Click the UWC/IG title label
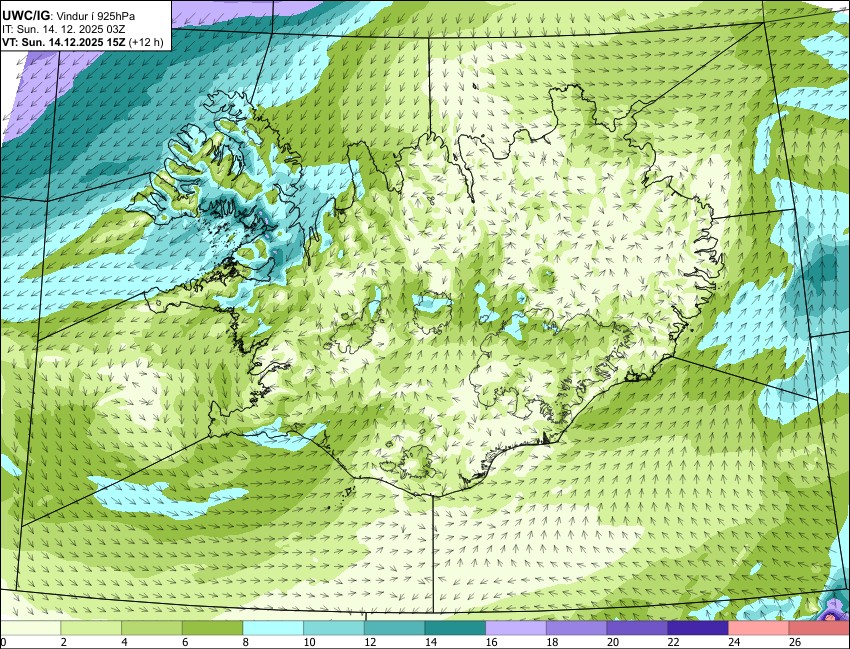Screen dimensions: 850x649 pos(25,16)
